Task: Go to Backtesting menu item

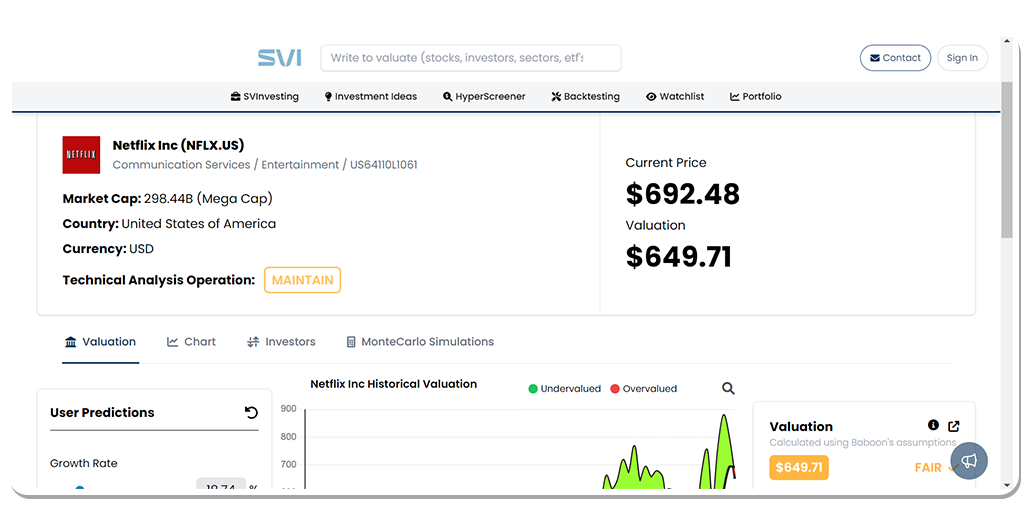Action: click(585, 97)
